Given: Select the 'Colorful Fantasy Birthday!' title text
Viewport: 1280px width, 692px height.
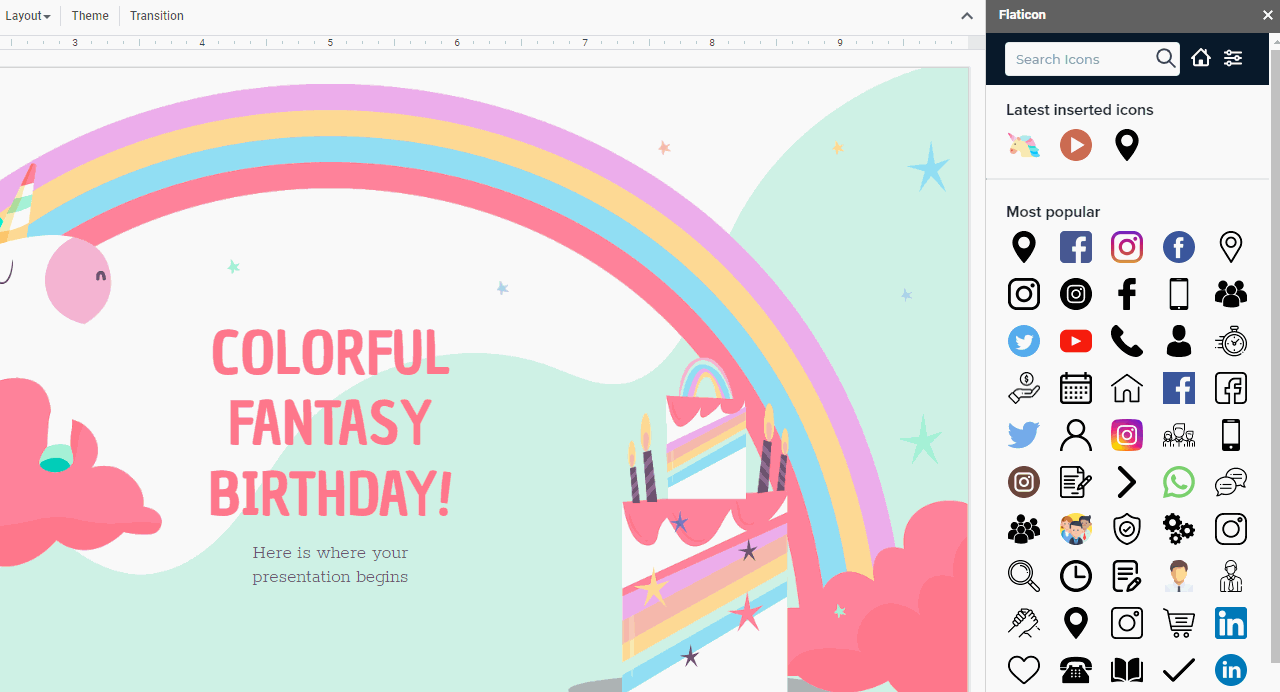Looking at the screenshot, I should tap(330, 422).
